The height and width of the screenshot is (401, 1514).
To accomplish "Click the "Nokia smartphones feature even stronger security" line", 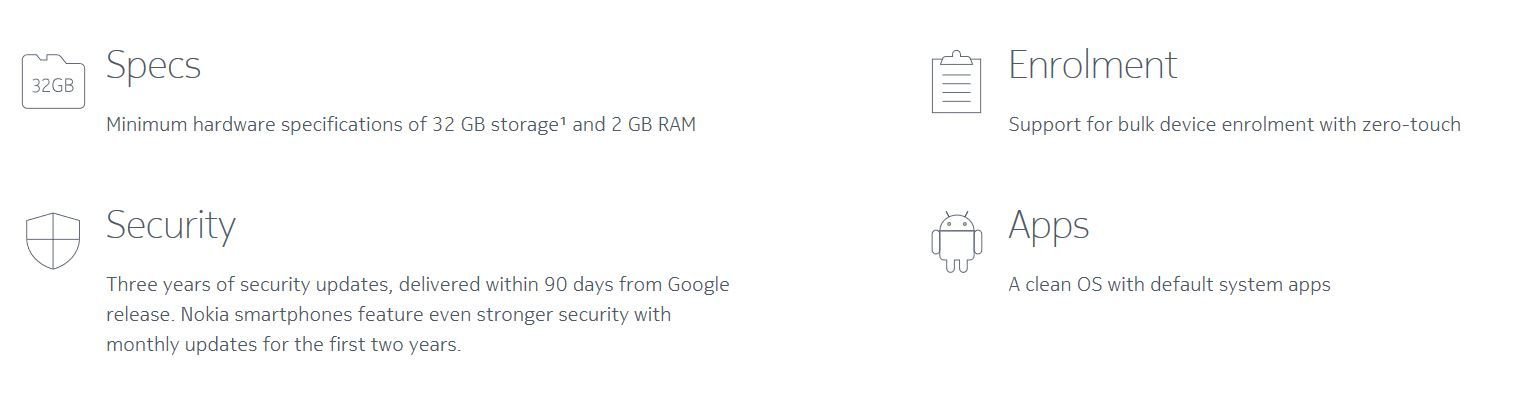I will [388, 315].
